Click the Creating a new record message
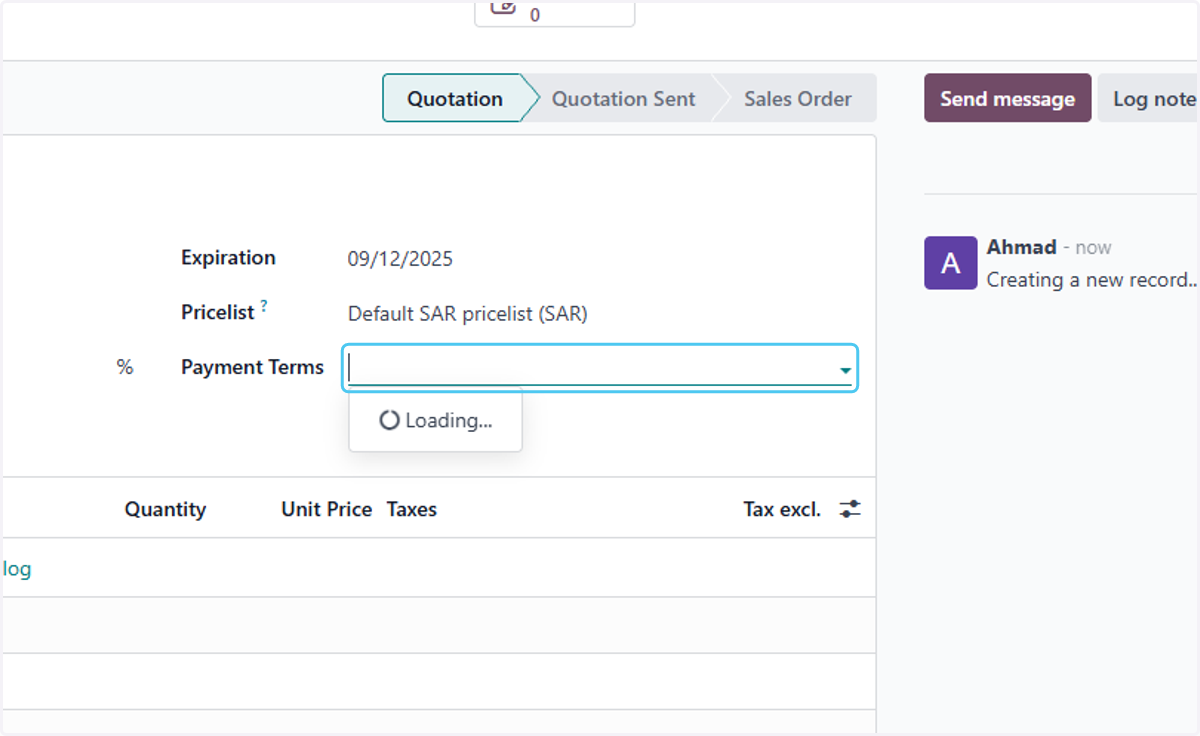 1092,280
